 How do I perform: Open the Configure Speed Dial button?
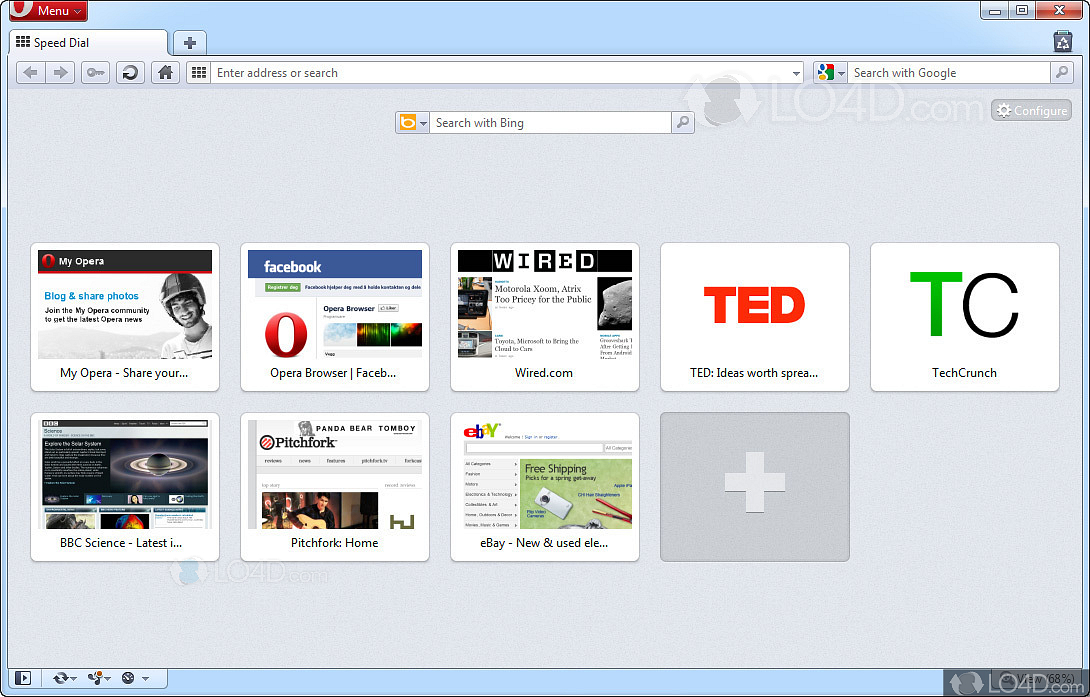tap(1032, 110)
